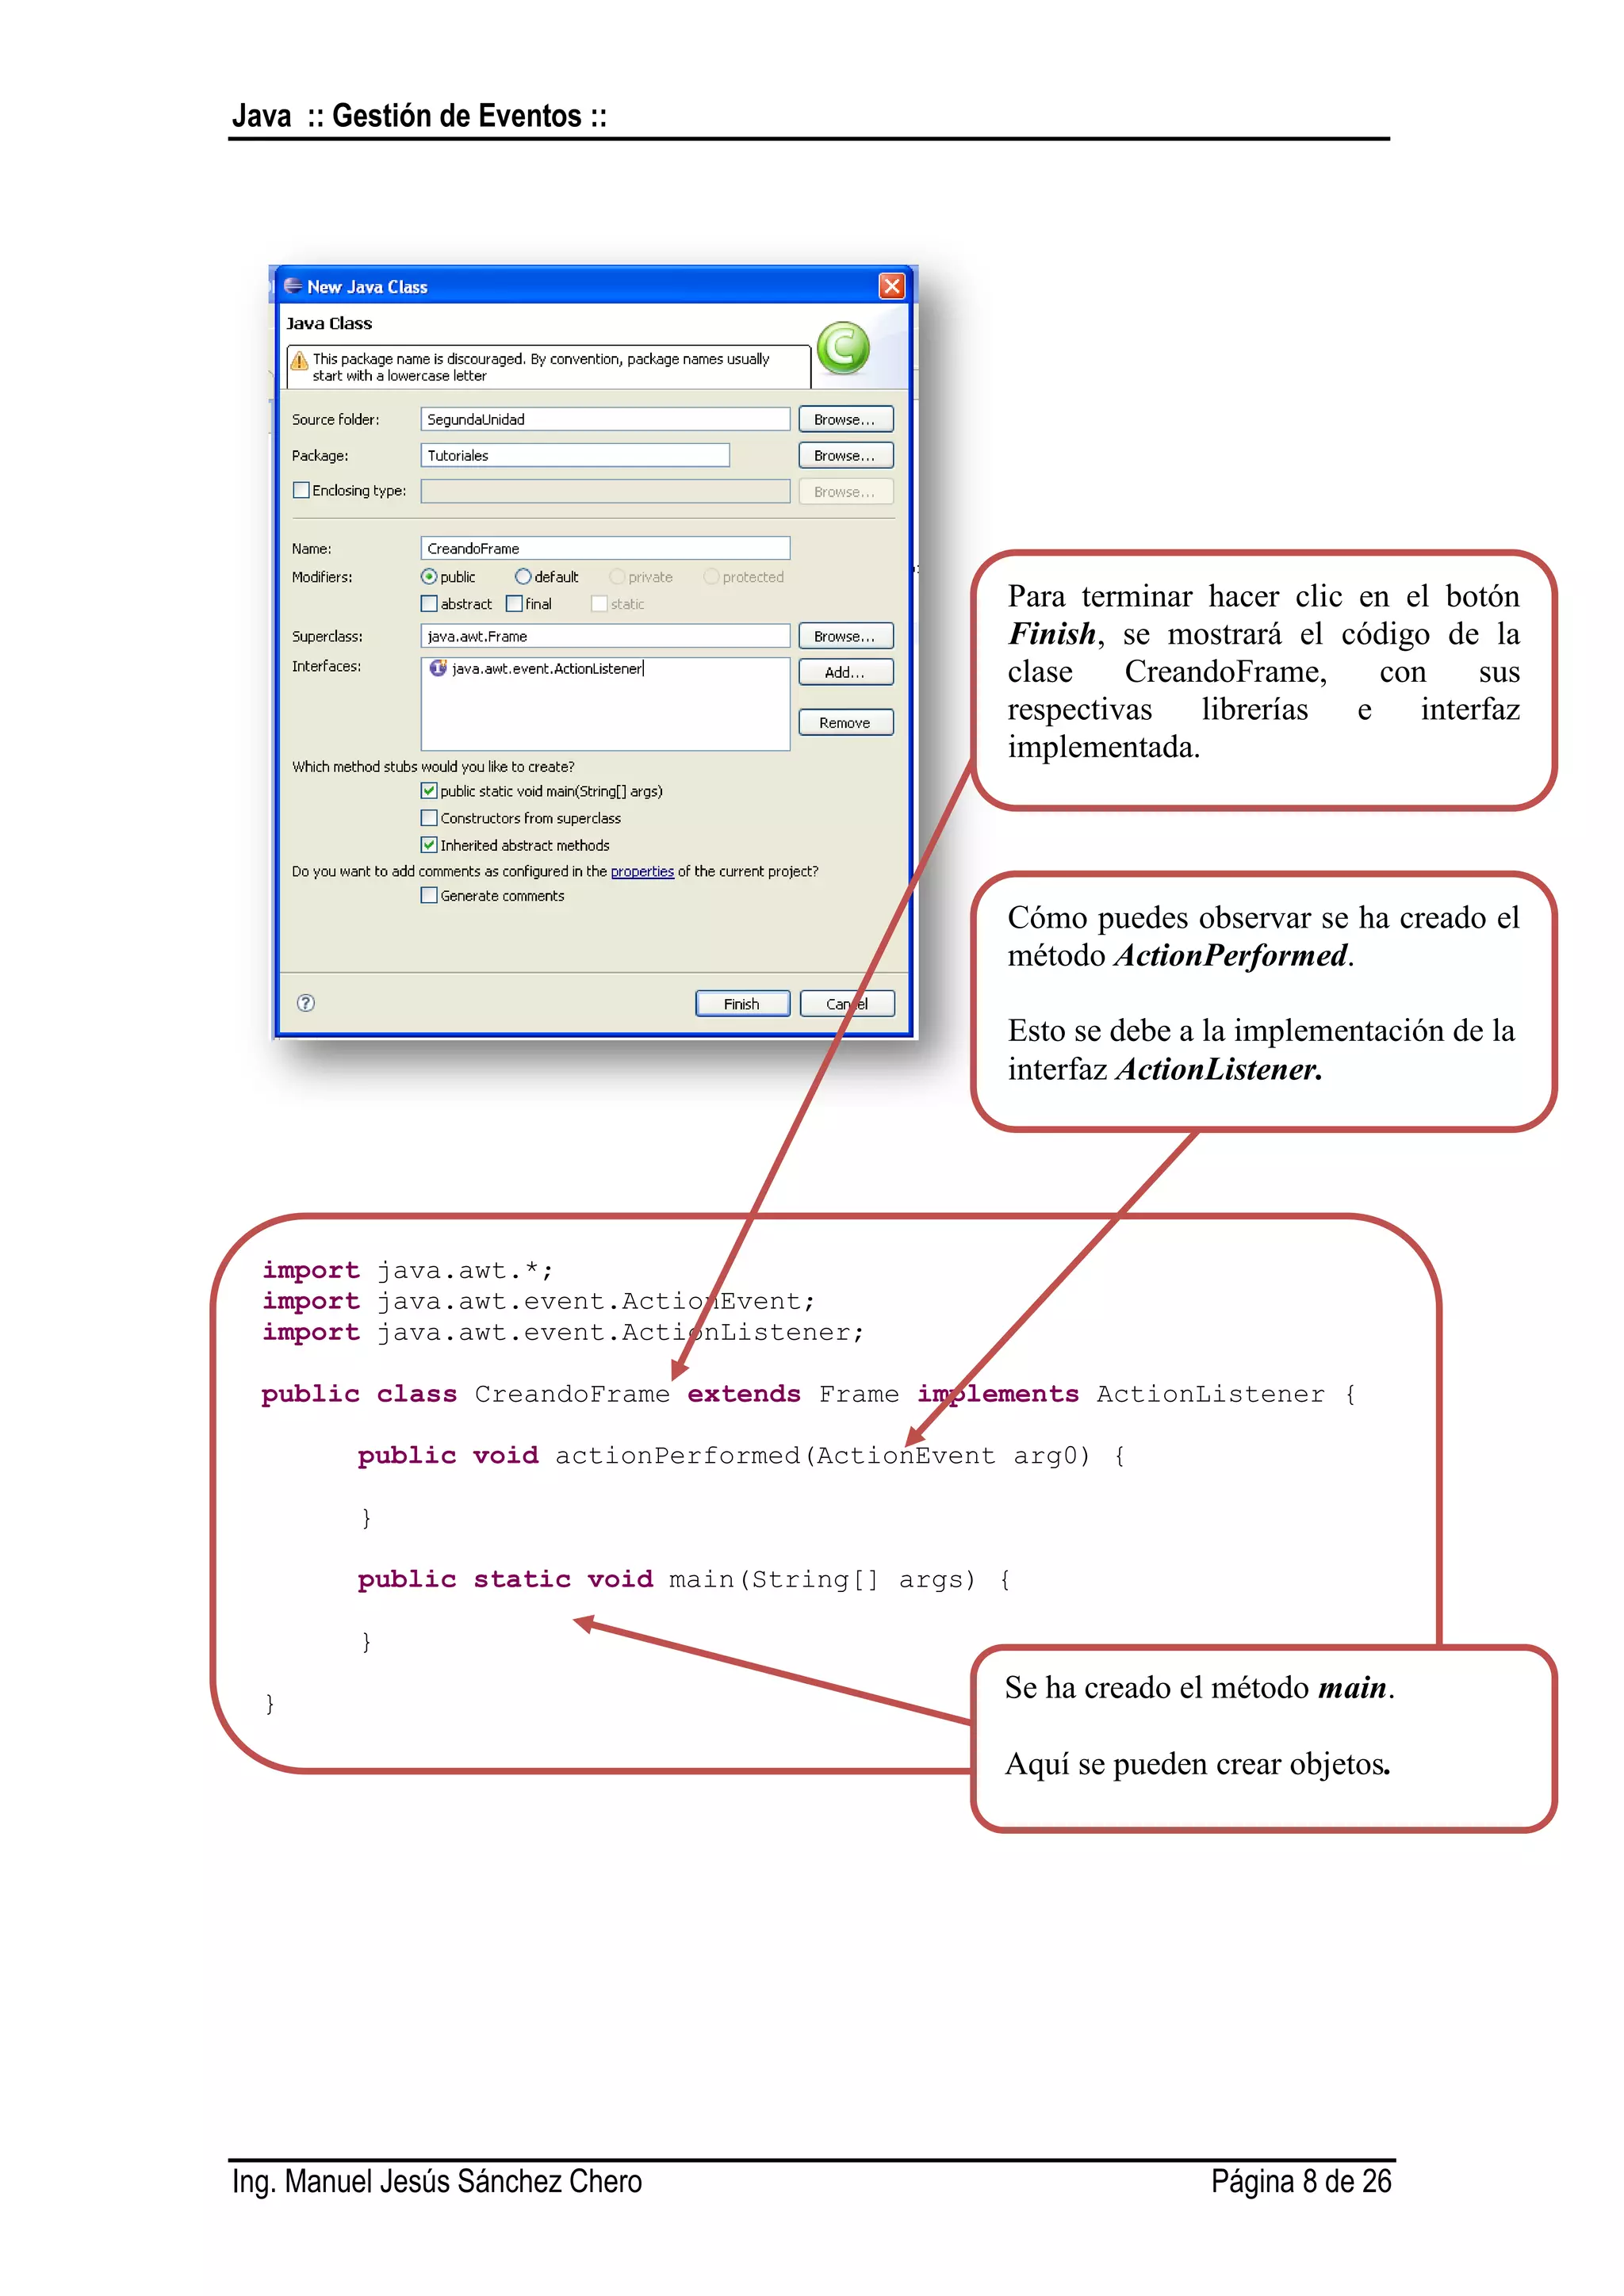Screen dimensions: 1624x2296
Task: Select the default modifier radio button
Action: 523,577
